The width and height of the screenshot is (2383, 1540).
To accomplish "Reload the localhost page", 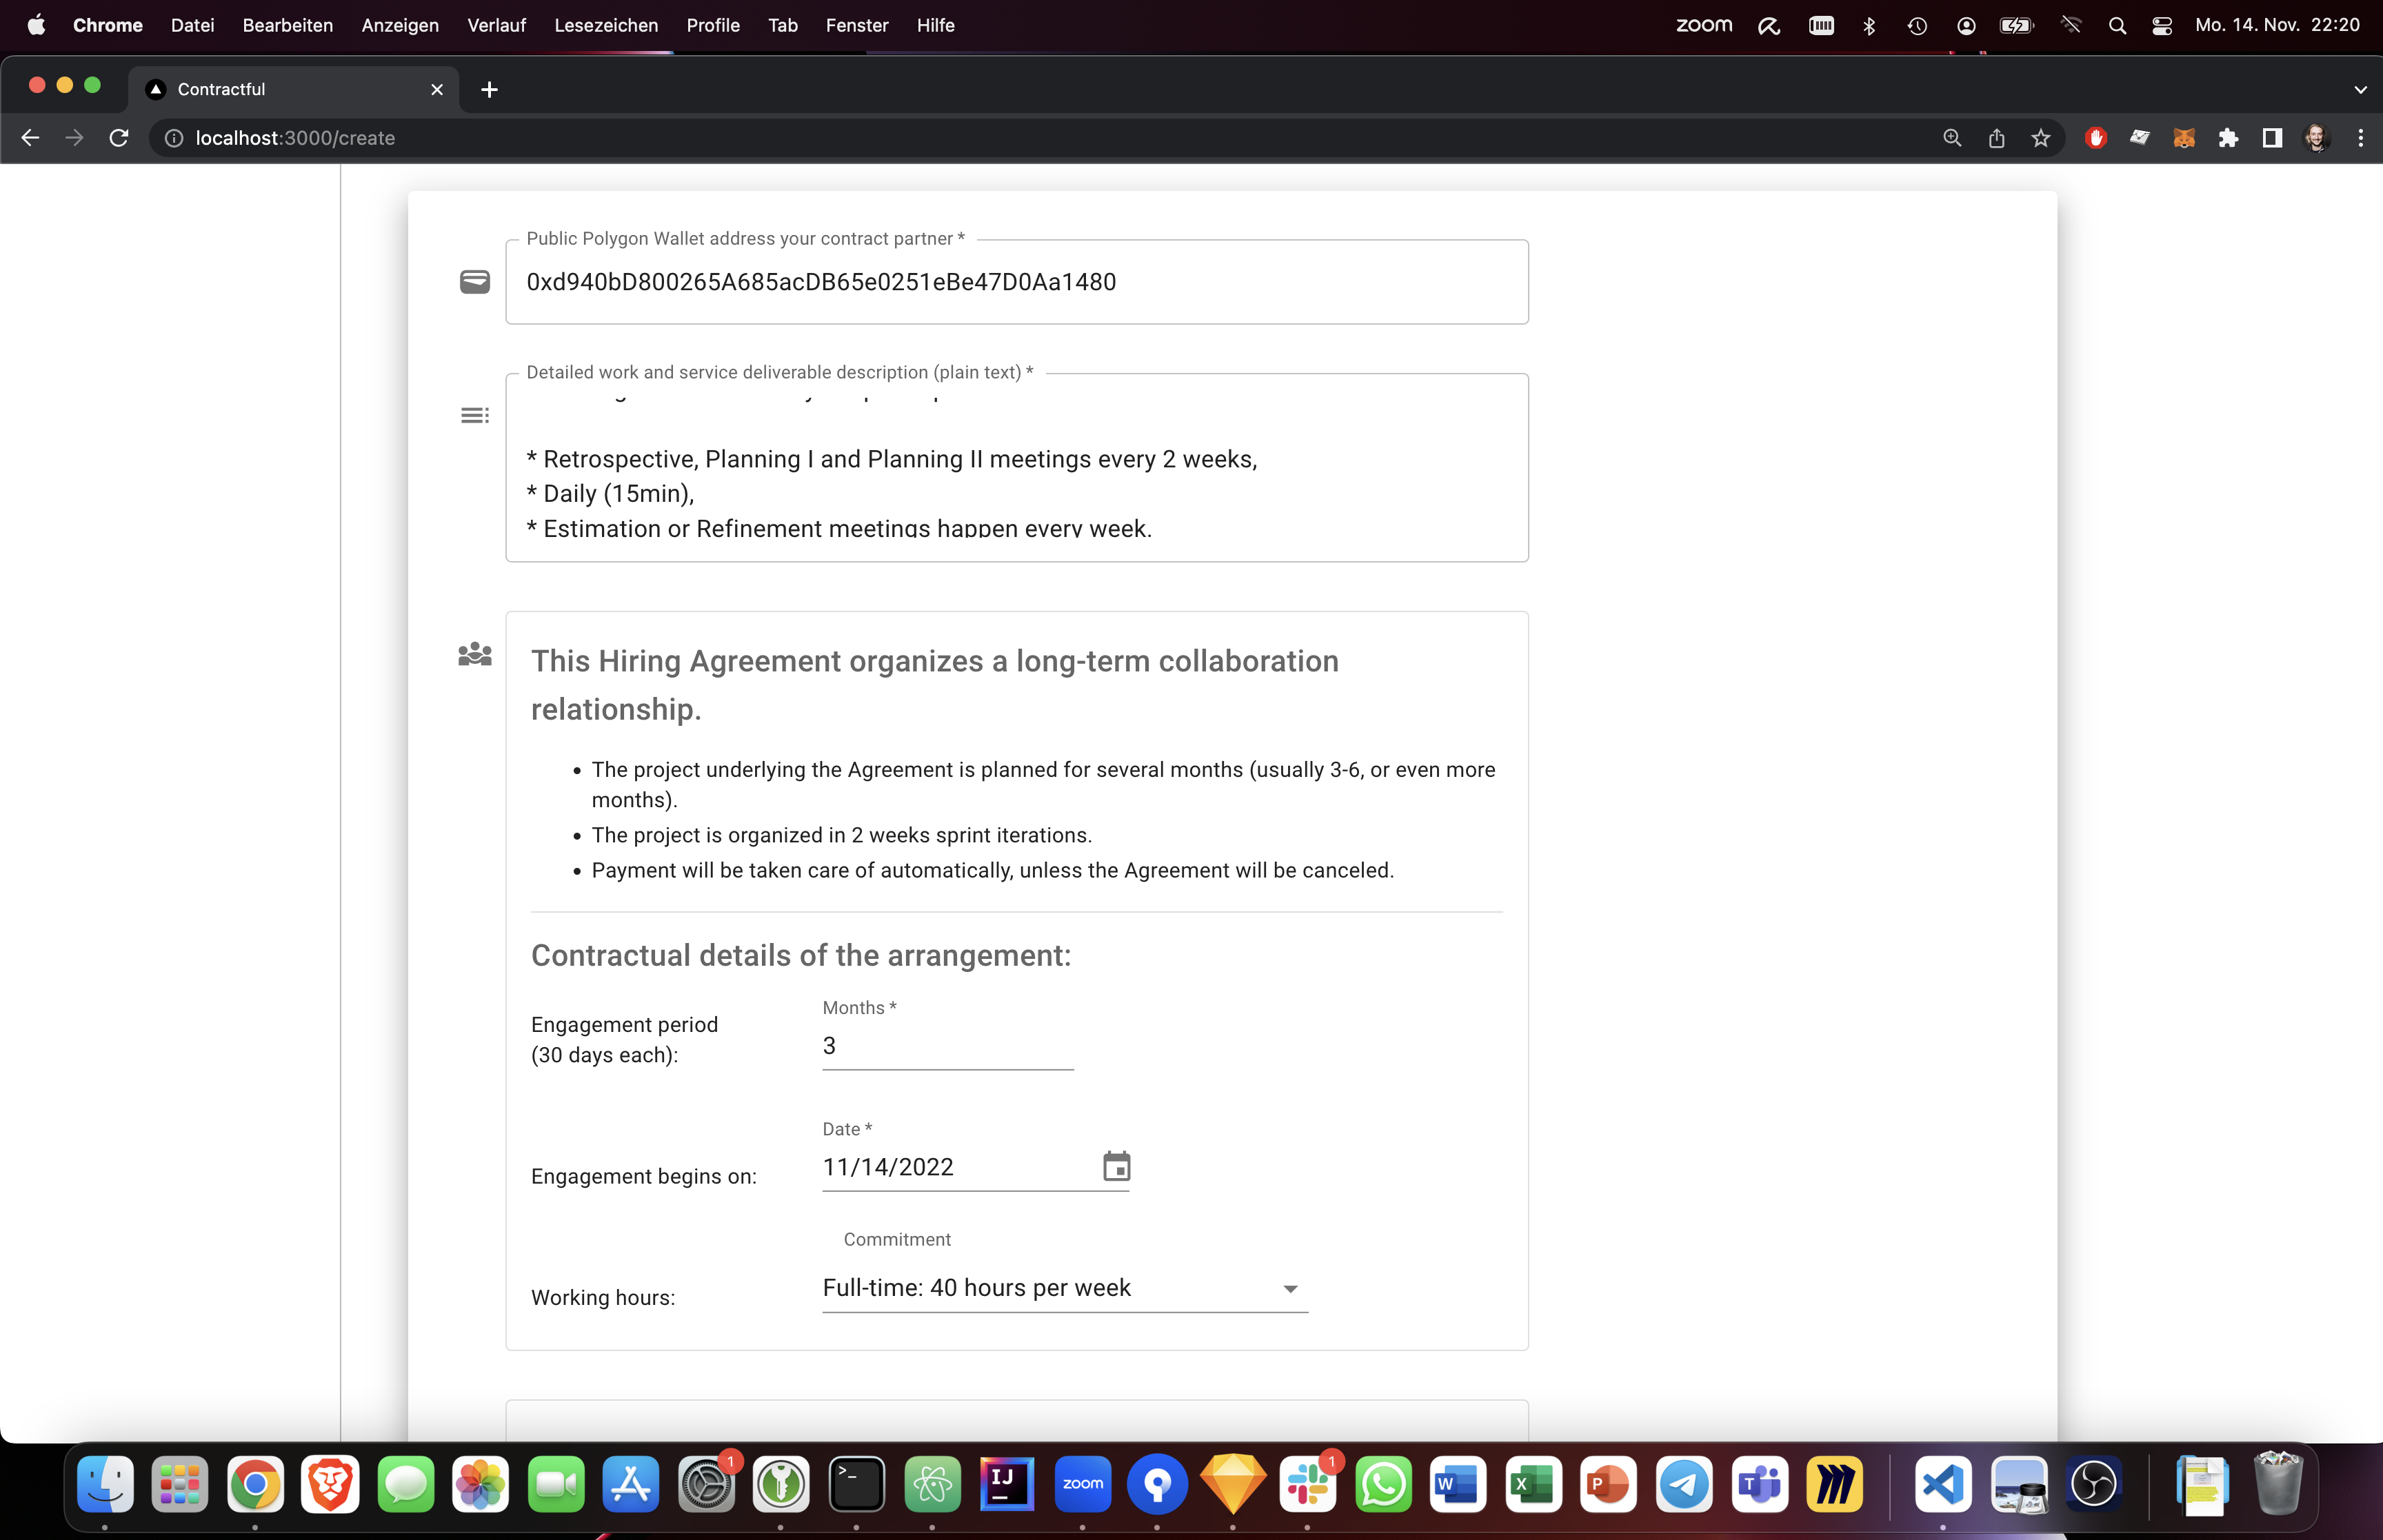I will [119, 138].
